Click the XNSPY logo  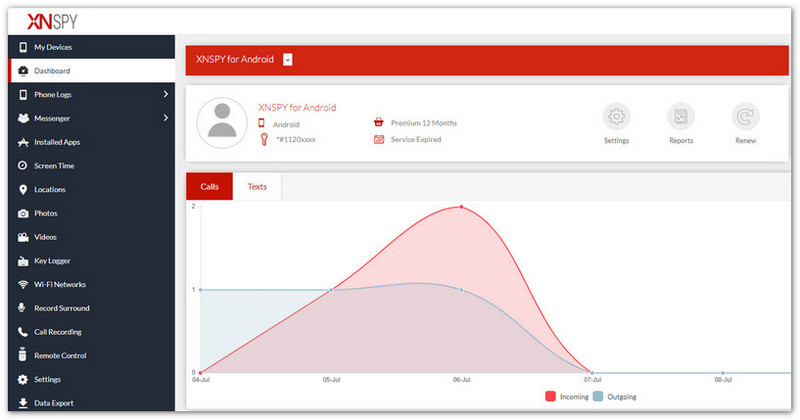(x=52, y=21)
